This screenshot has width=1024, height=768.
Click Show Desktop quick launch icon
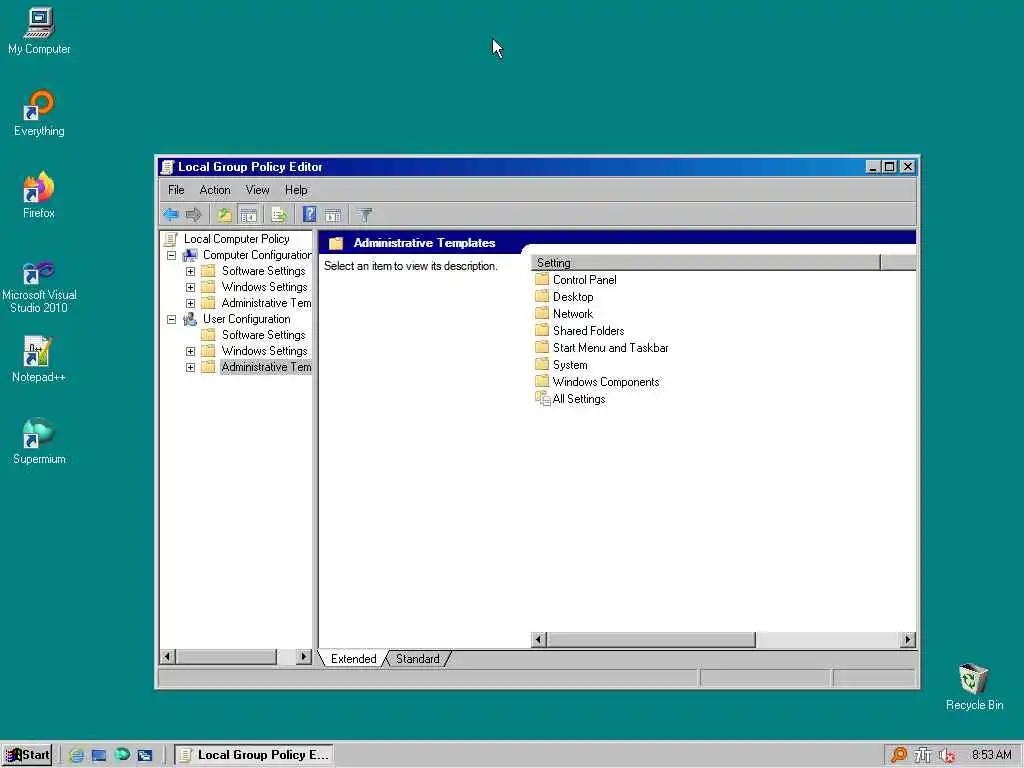coord(99,755)
